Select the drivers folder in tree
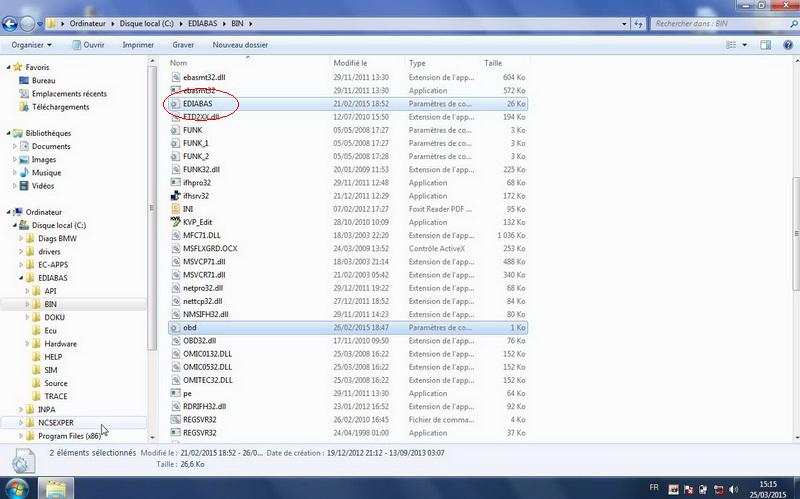The width and height of the screenshot is (800, 499). pos(49,252)
